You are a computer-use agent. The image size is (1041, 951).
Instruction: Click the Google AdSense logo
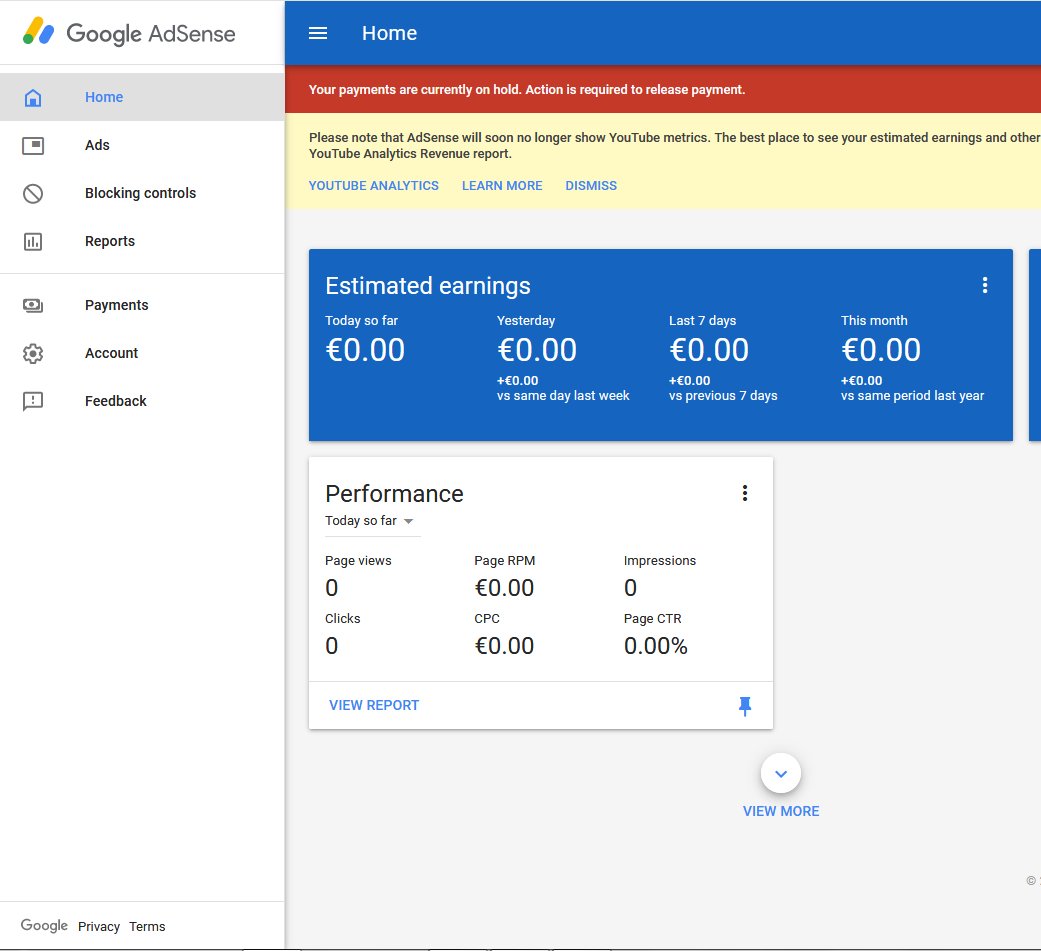click(129, 33)
